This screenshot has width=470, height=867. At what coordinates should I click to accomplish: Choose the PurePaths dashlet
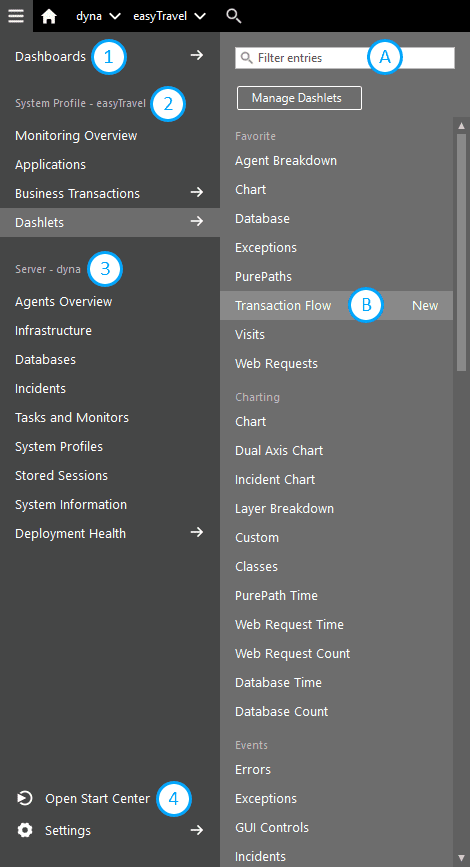[263, 276]
